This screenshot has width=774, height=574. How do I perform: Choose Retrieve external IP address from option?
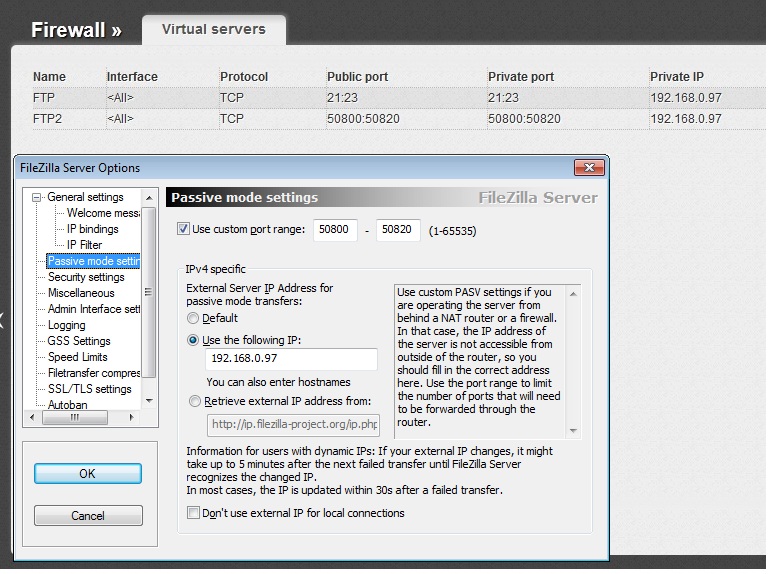click(x=195, y=401)
